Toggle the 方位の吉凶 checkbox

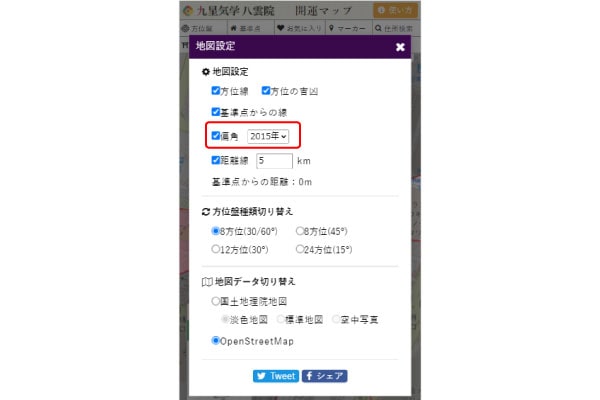[266, 91]
